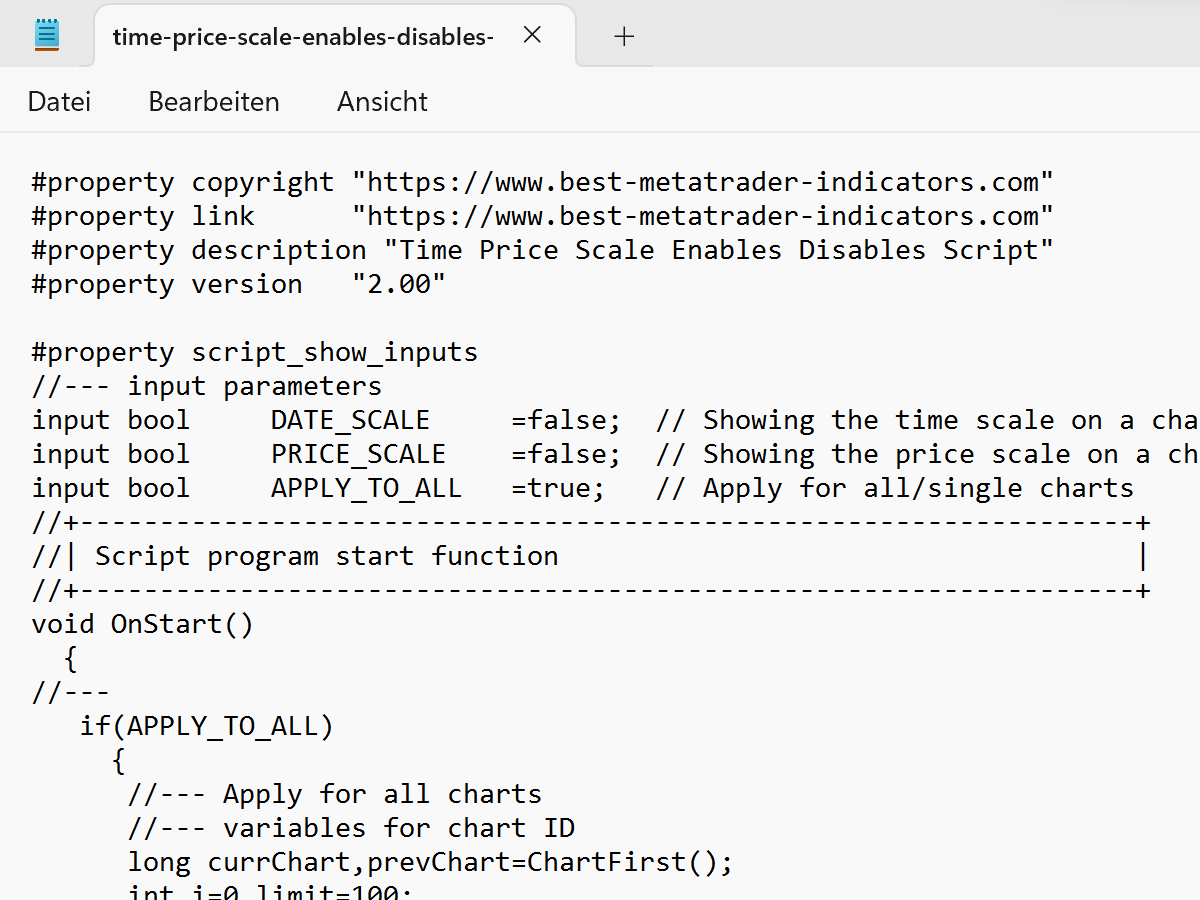This screenshot has height=900, width=1200.
Task: Add a new tab with plus button
Action: coord(624,37)
